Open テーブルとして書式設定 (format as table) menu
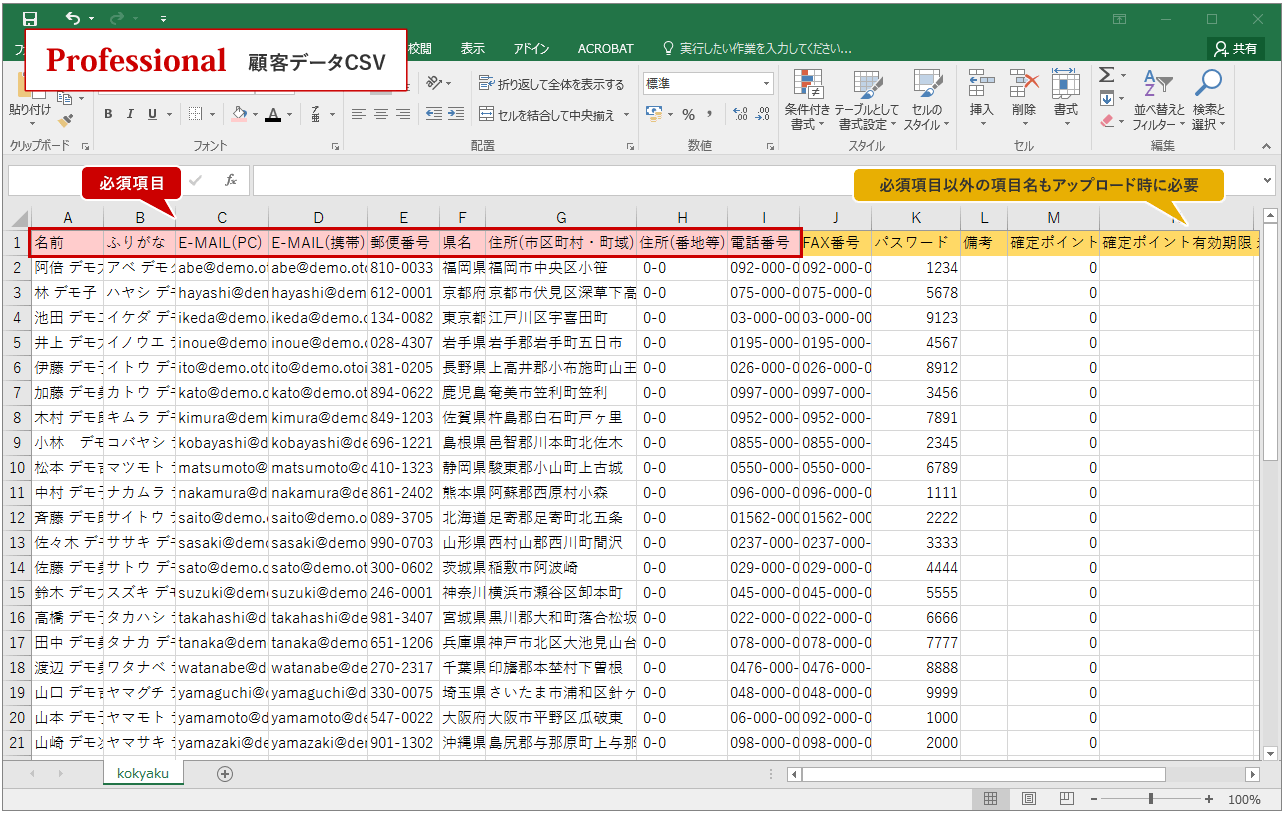Viewport: 1286px width, 815px height. click(867, 100)
